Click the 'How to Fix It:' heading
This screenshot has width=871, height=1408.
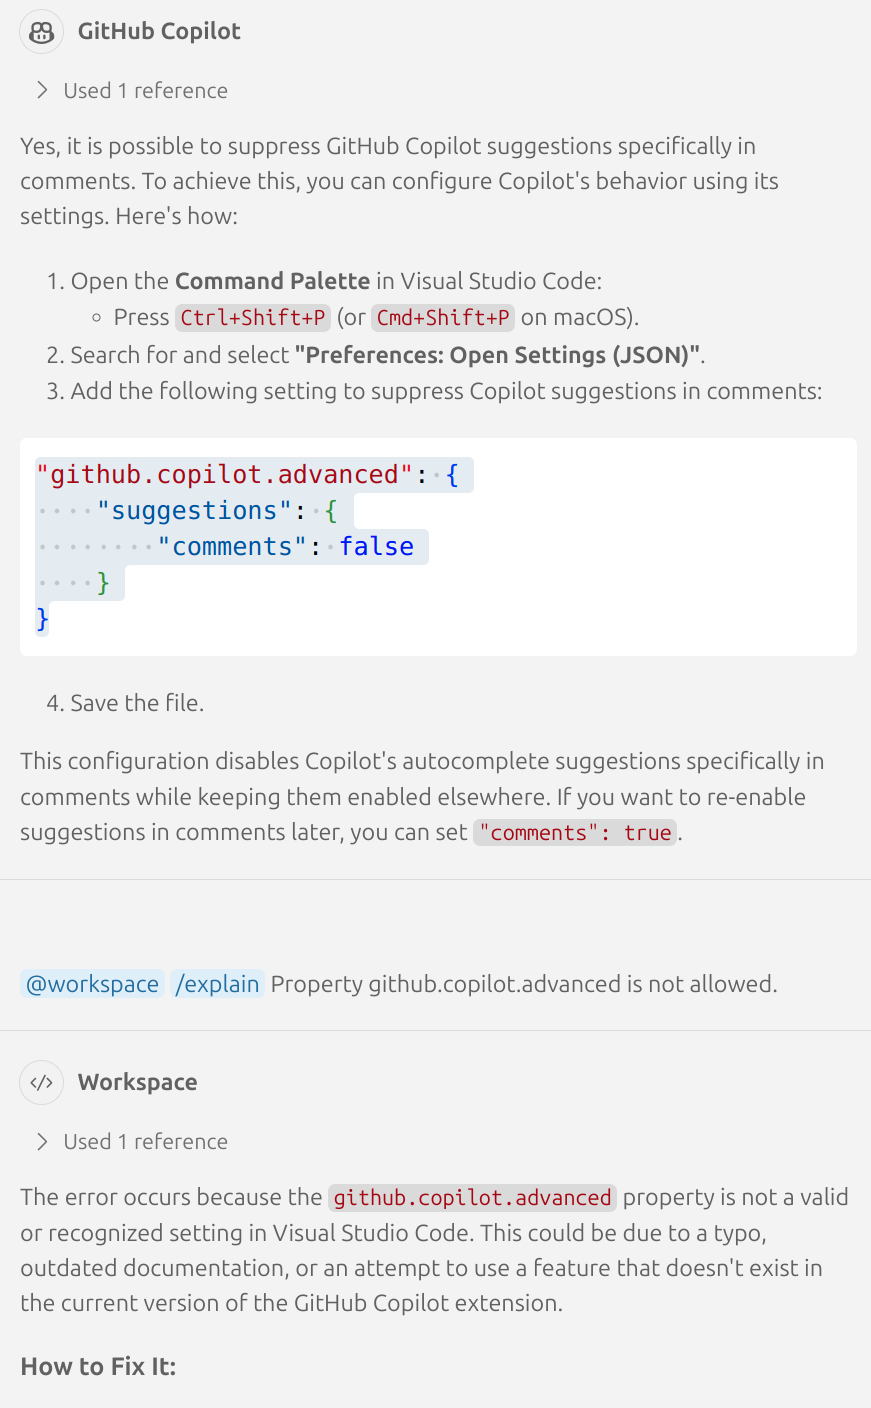pos(98,1367)
